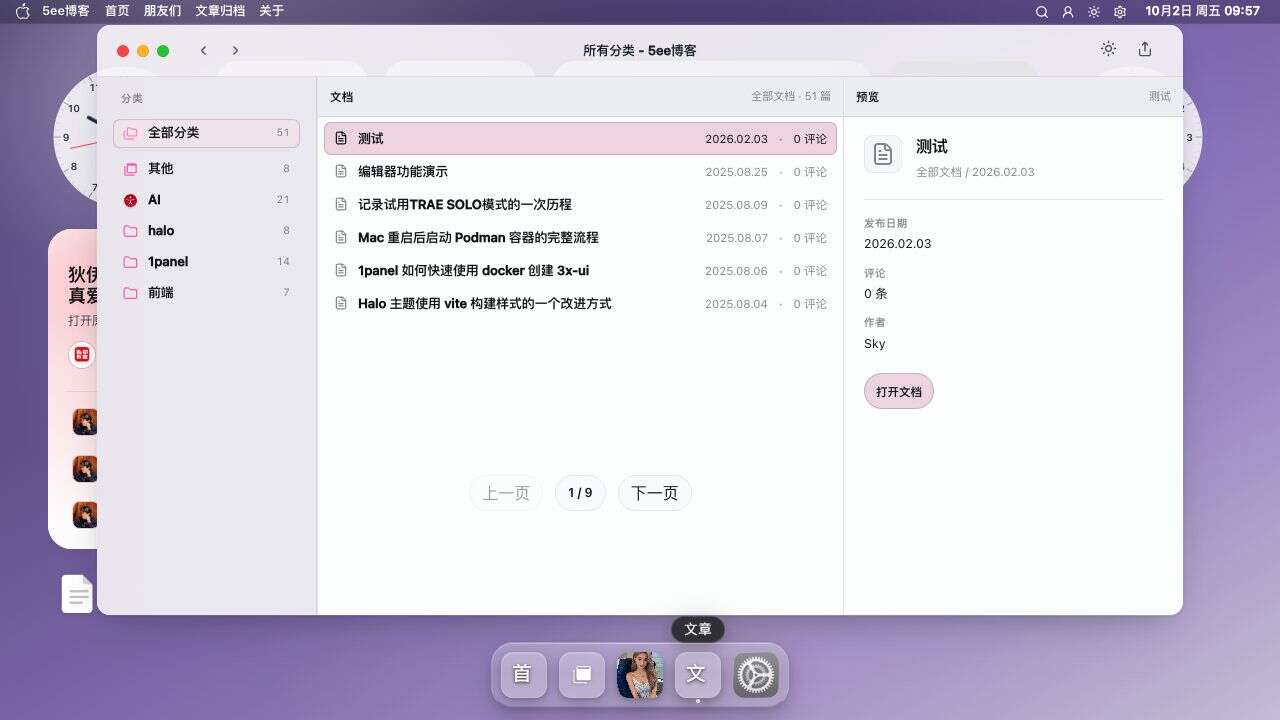Click the 下一页 next page button
Image resolution: width=1280 pixels, height=720 pixels.
(x=655, y=493)
